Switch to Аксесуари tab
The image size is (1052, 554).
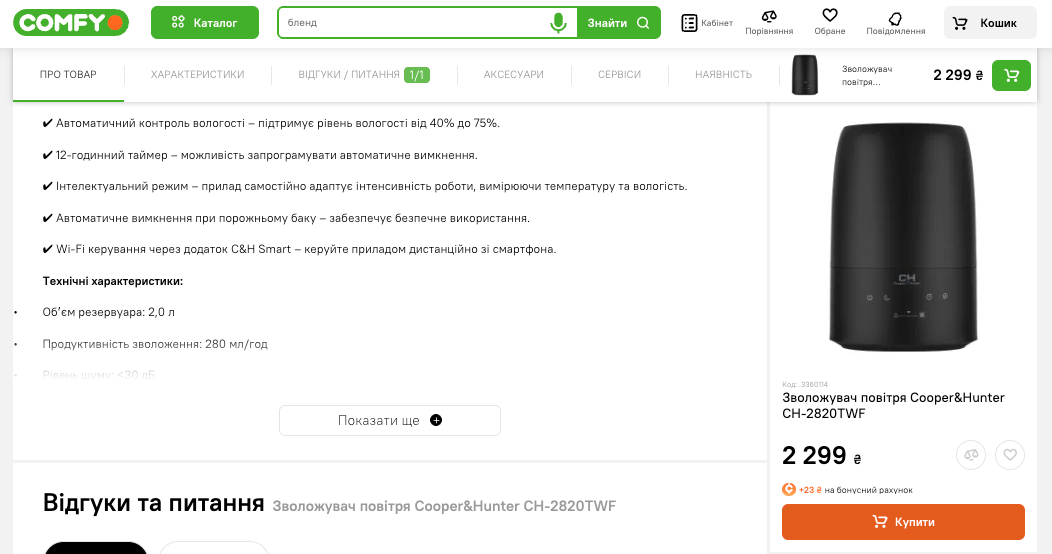point(514,74)
